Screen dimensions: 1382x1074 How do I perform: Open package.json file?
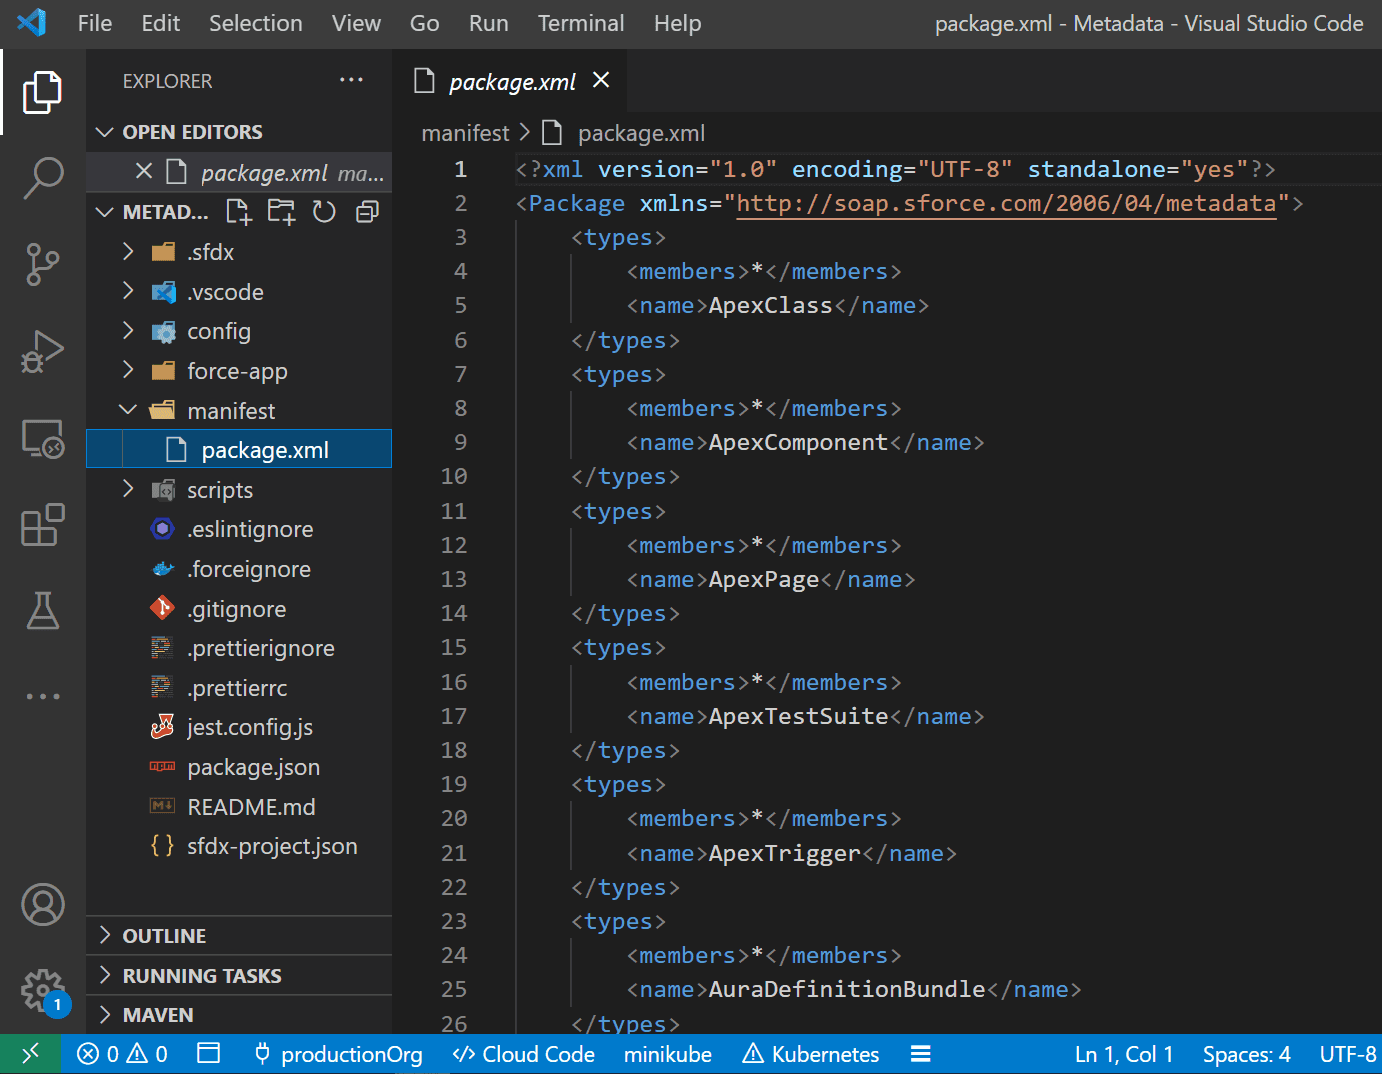[239, 767]
